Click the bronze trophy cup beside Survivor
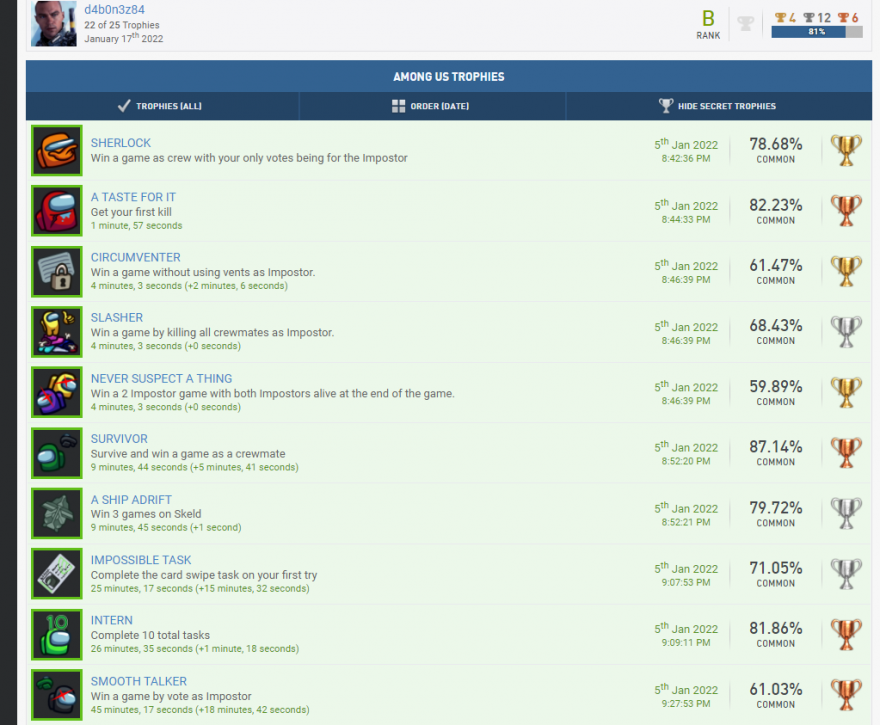 click(846, 453)
